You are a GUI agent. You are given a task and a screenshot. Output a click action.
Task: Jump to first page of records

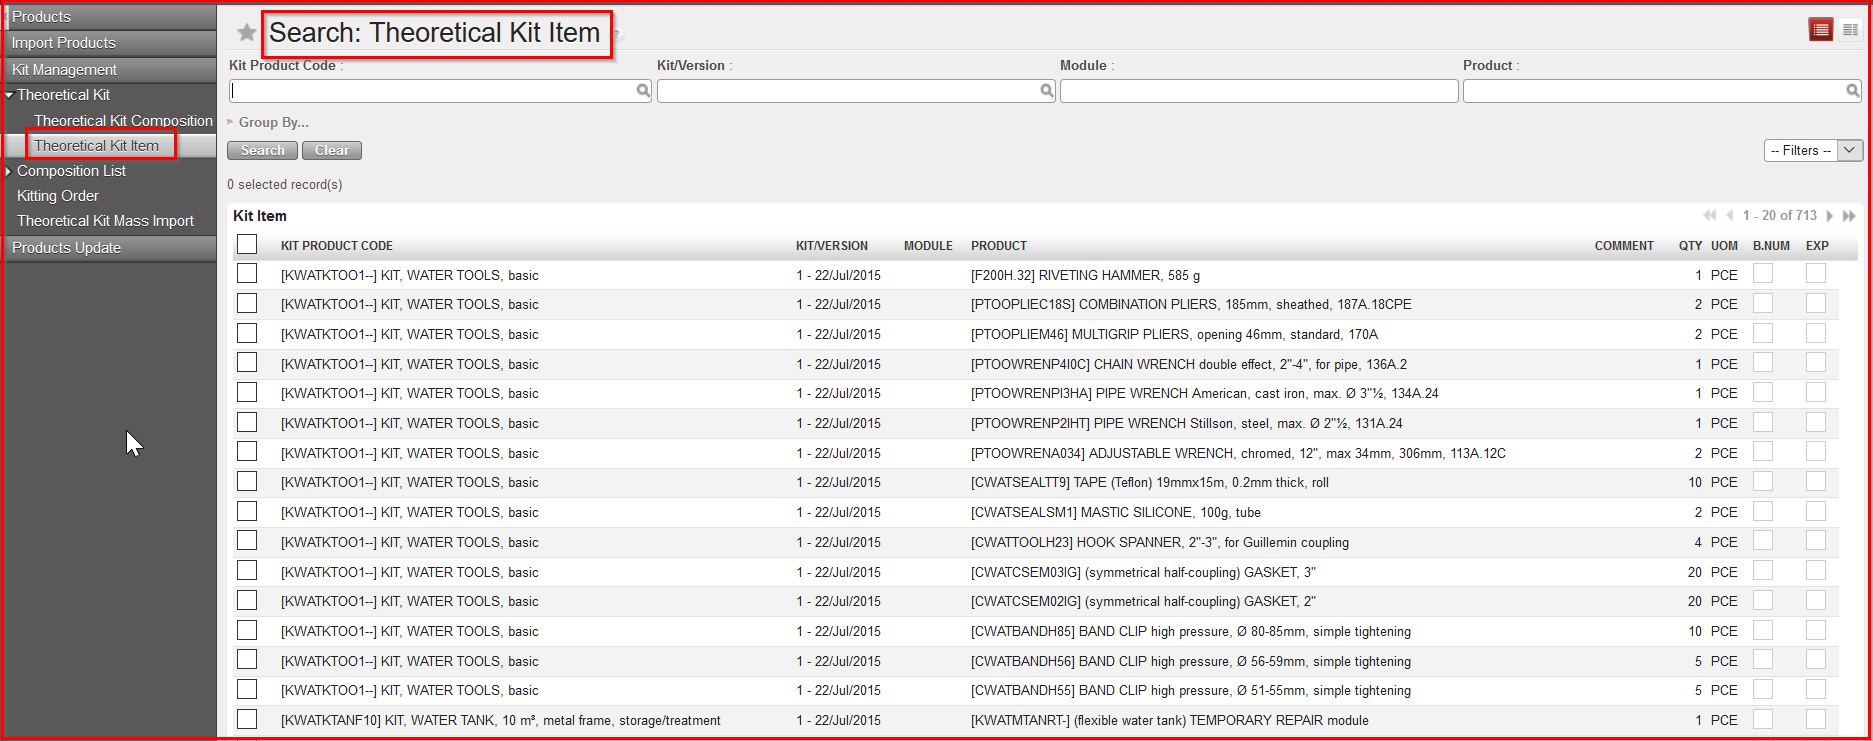pos(1709,216)
